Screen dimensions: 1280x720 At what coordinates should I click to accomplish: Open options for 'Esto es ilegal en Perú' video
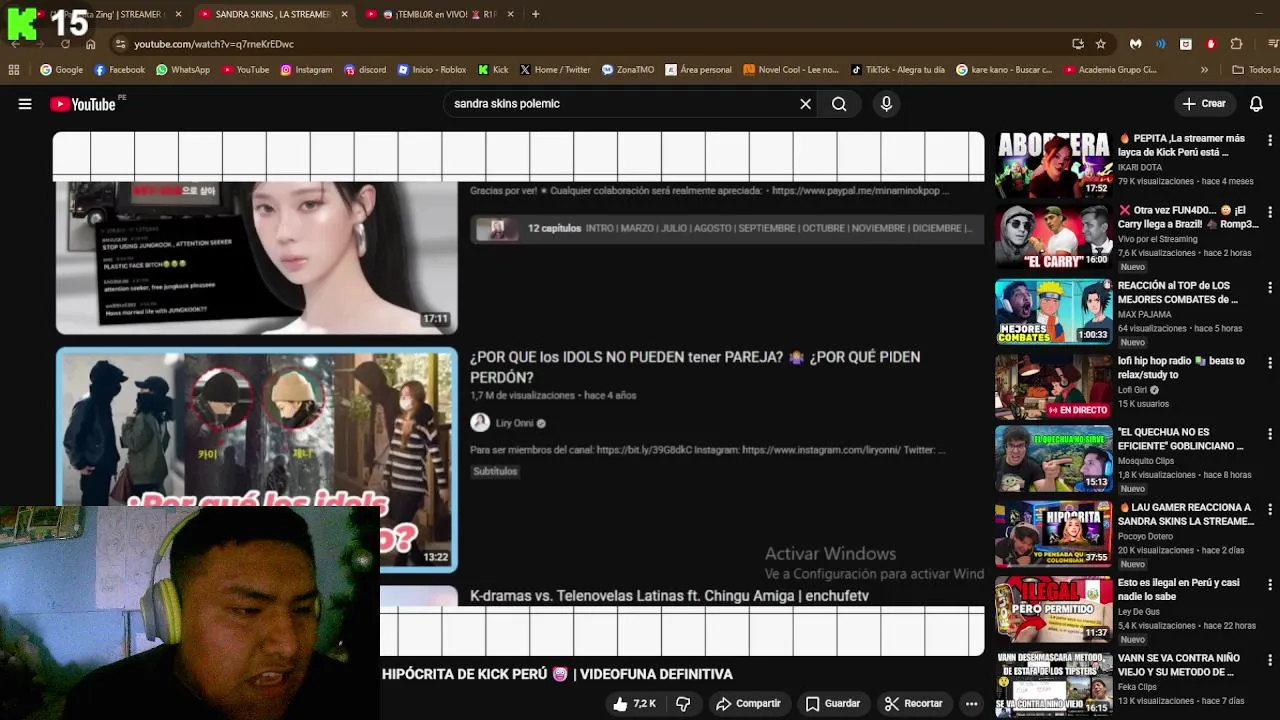pyautogui.click(x=1270, y=583)
